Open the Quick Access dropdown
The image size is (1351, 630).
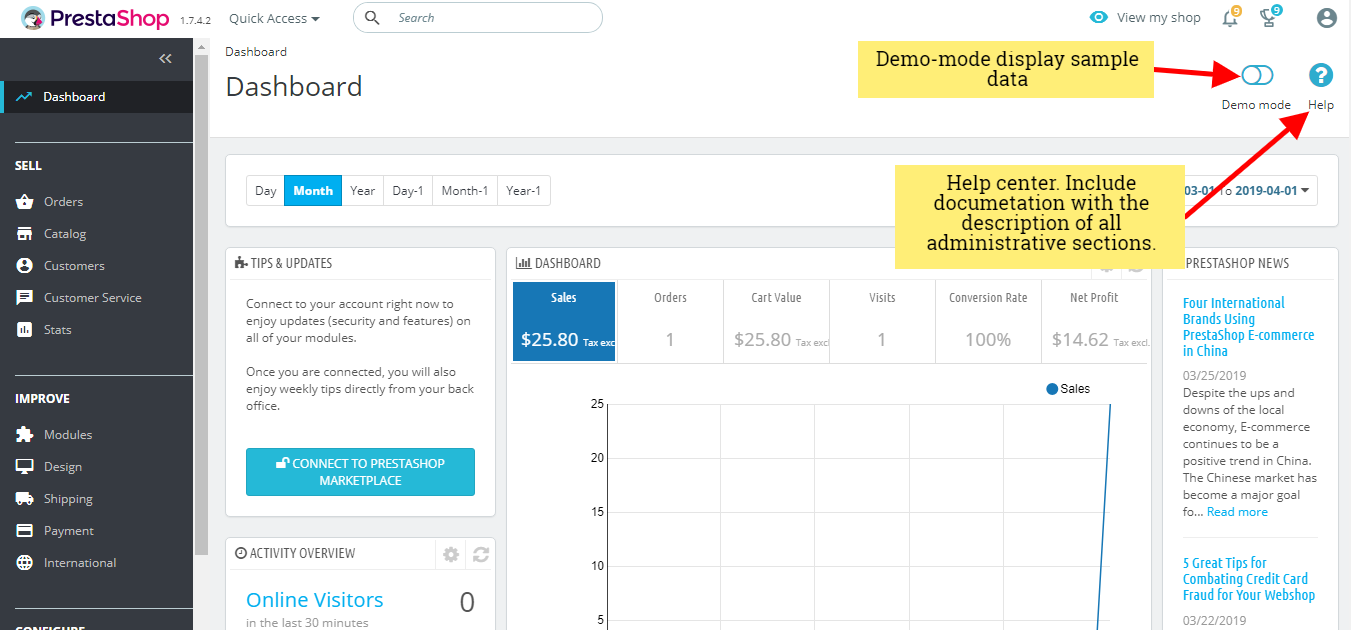coord(274,18)
